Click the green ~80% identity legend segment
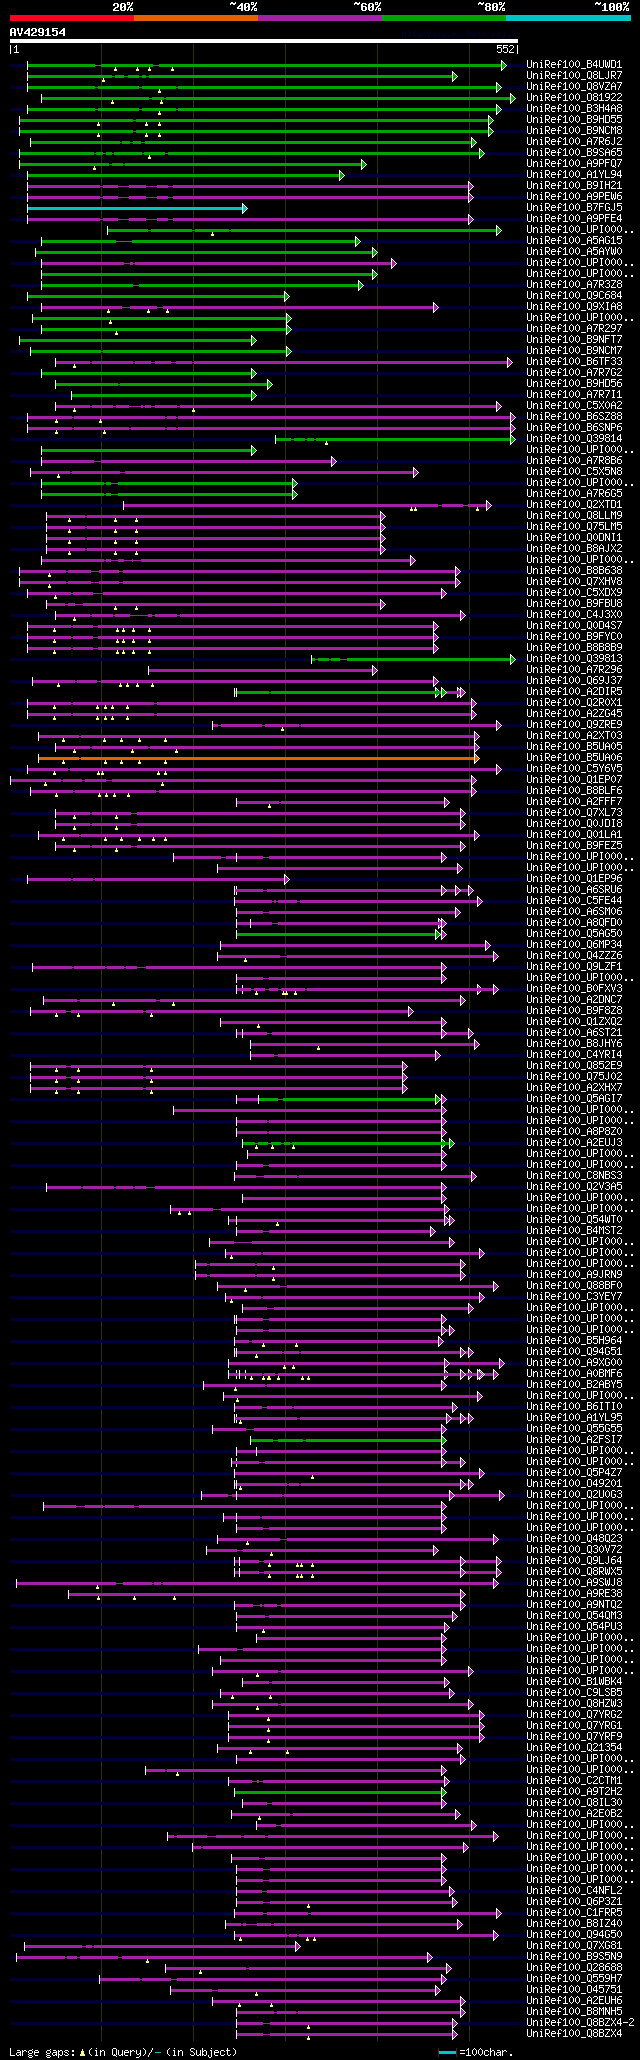The width and height of the screenshot is (640, 2060). [444, 18]
